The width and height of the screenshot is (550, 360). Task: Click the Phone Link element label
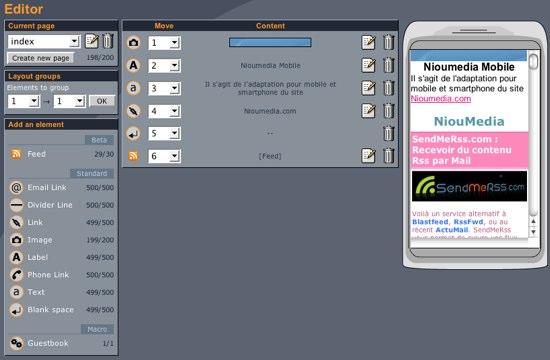(48, 275)
